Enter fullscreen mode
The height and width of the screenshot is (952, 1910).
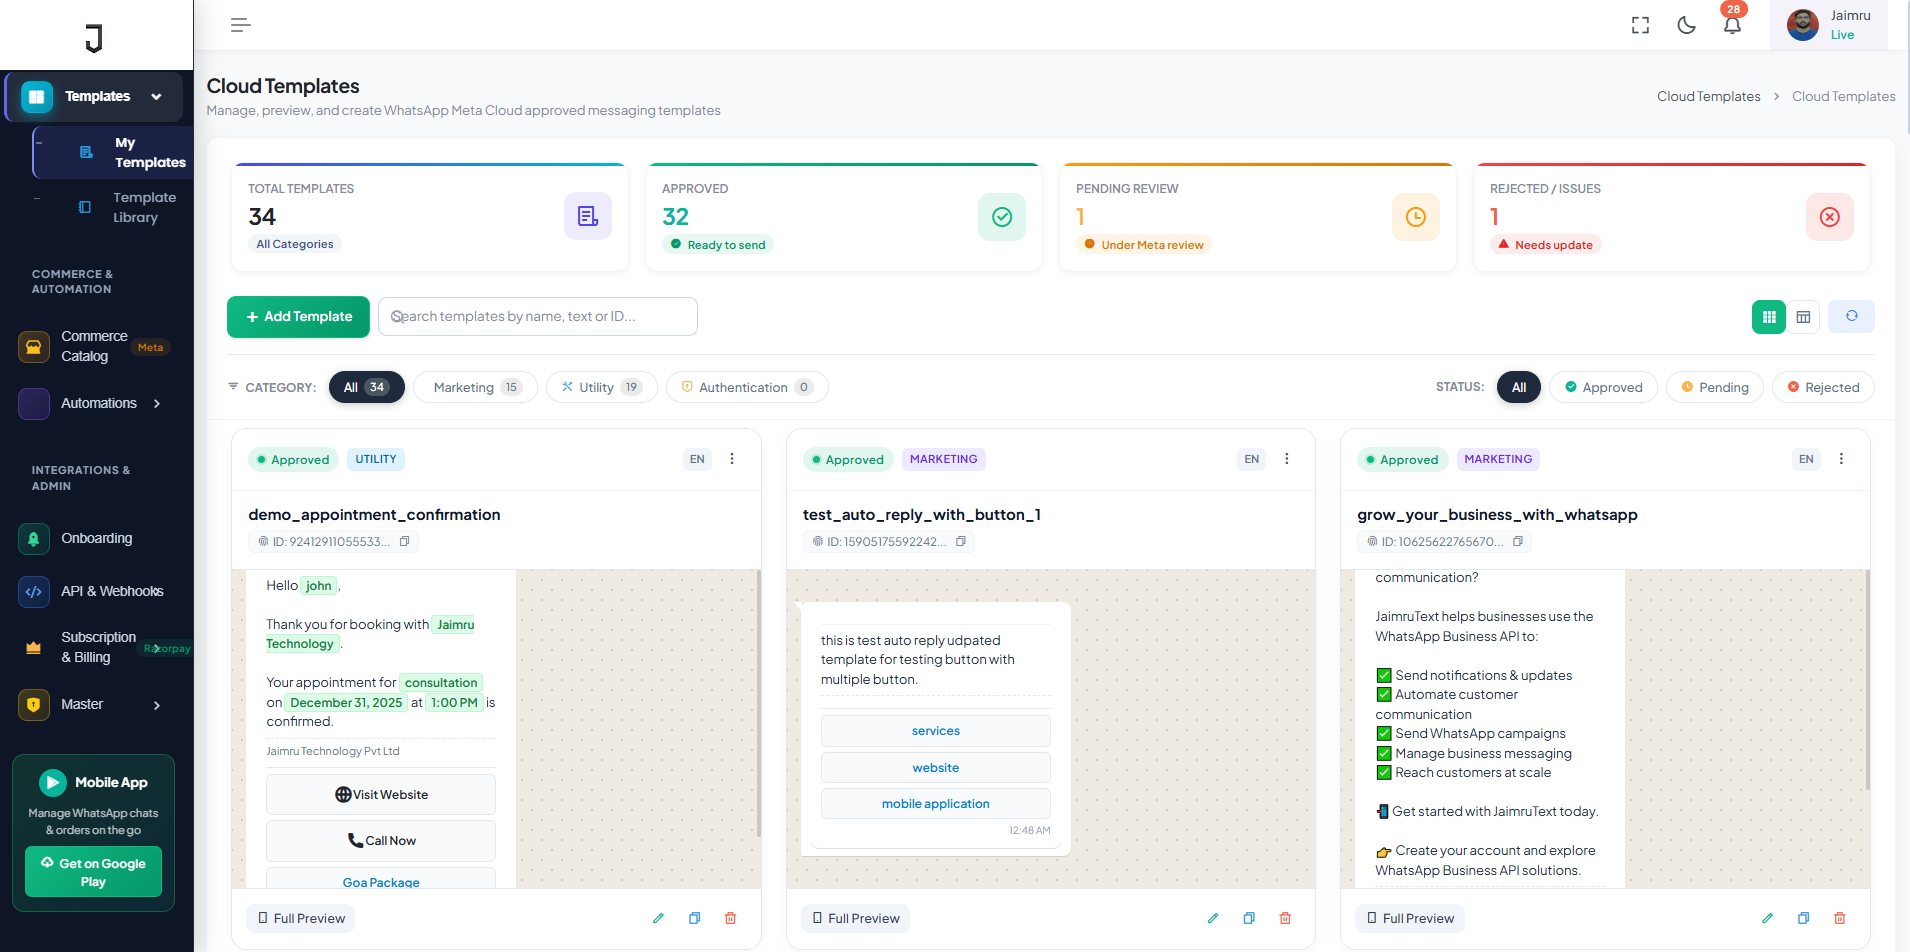[1640, 25]
